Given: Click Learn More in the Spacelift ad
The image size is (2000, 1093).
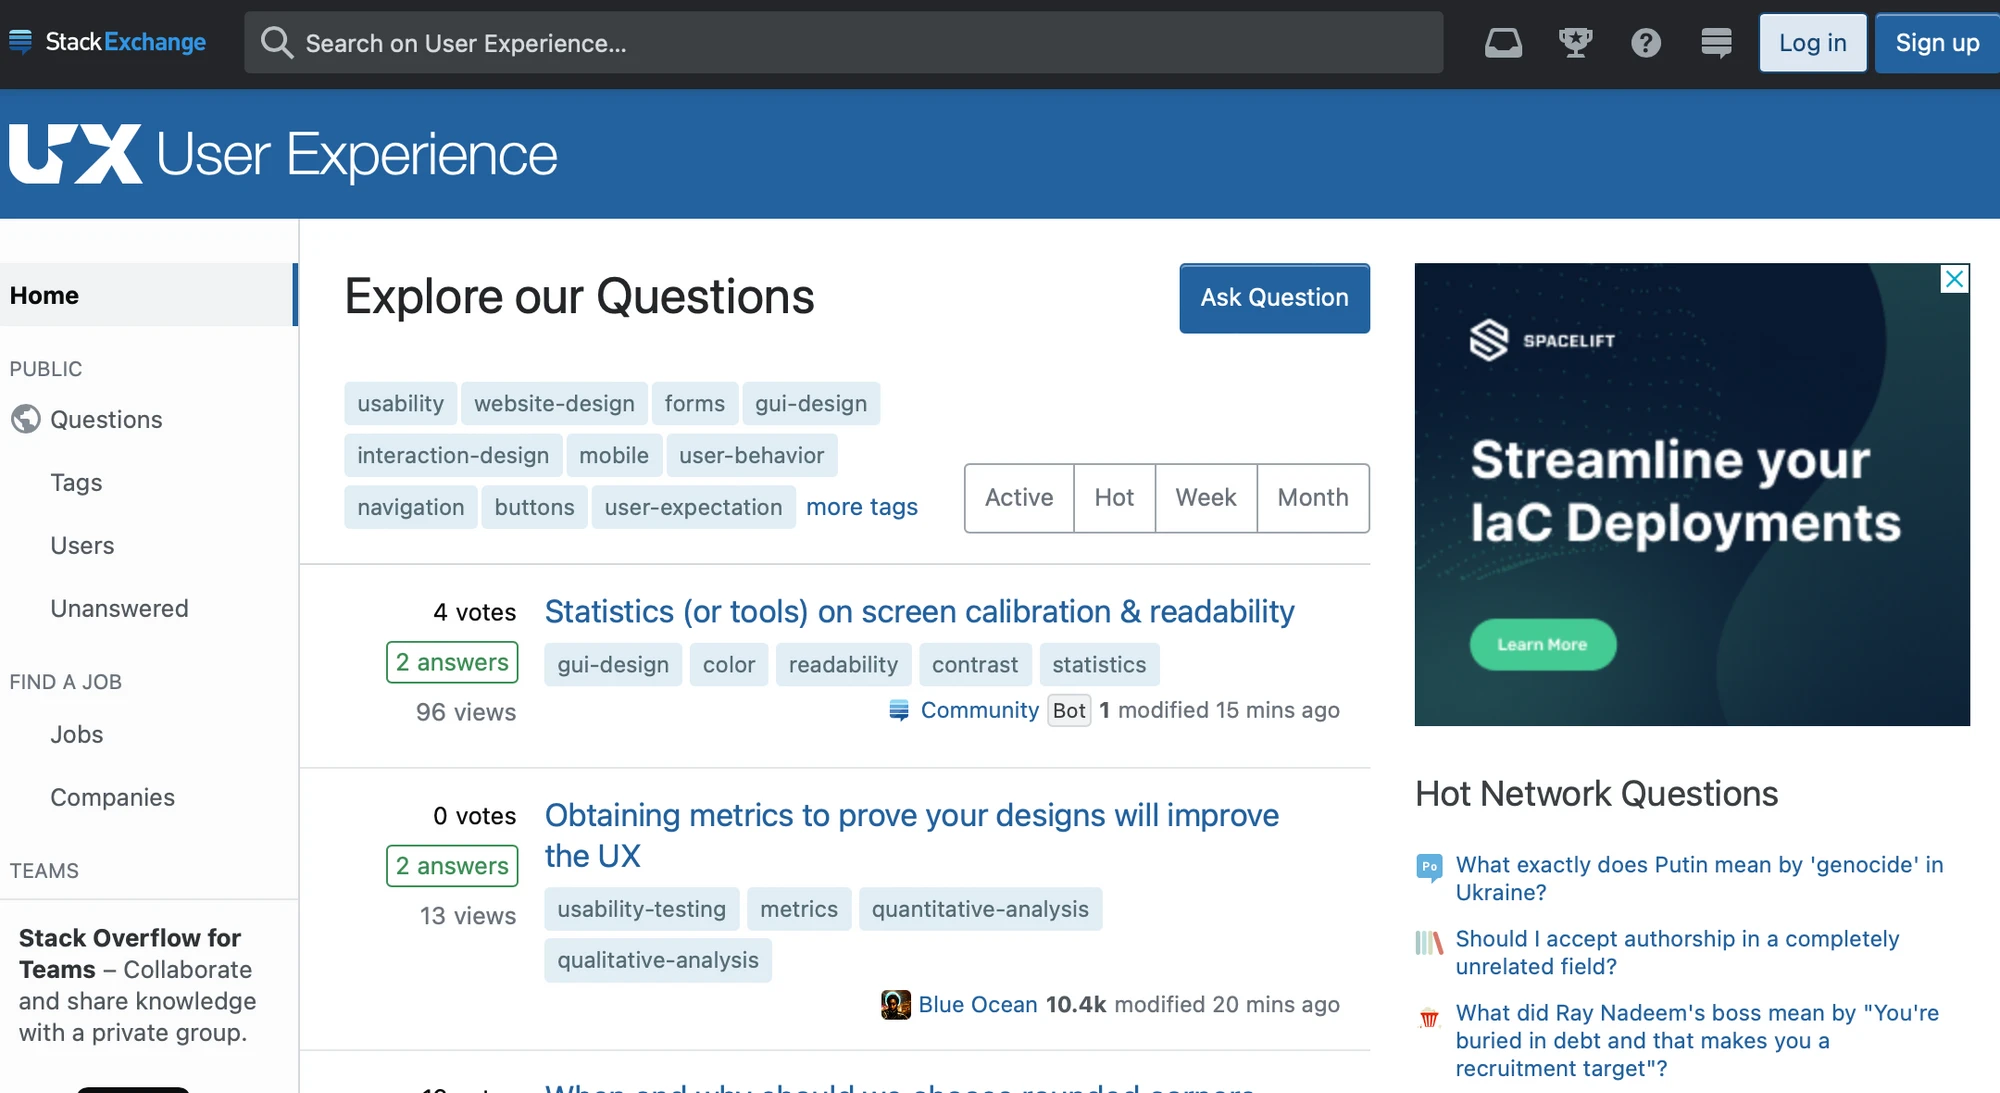Looking at the screenshot, I should 1542,644.
